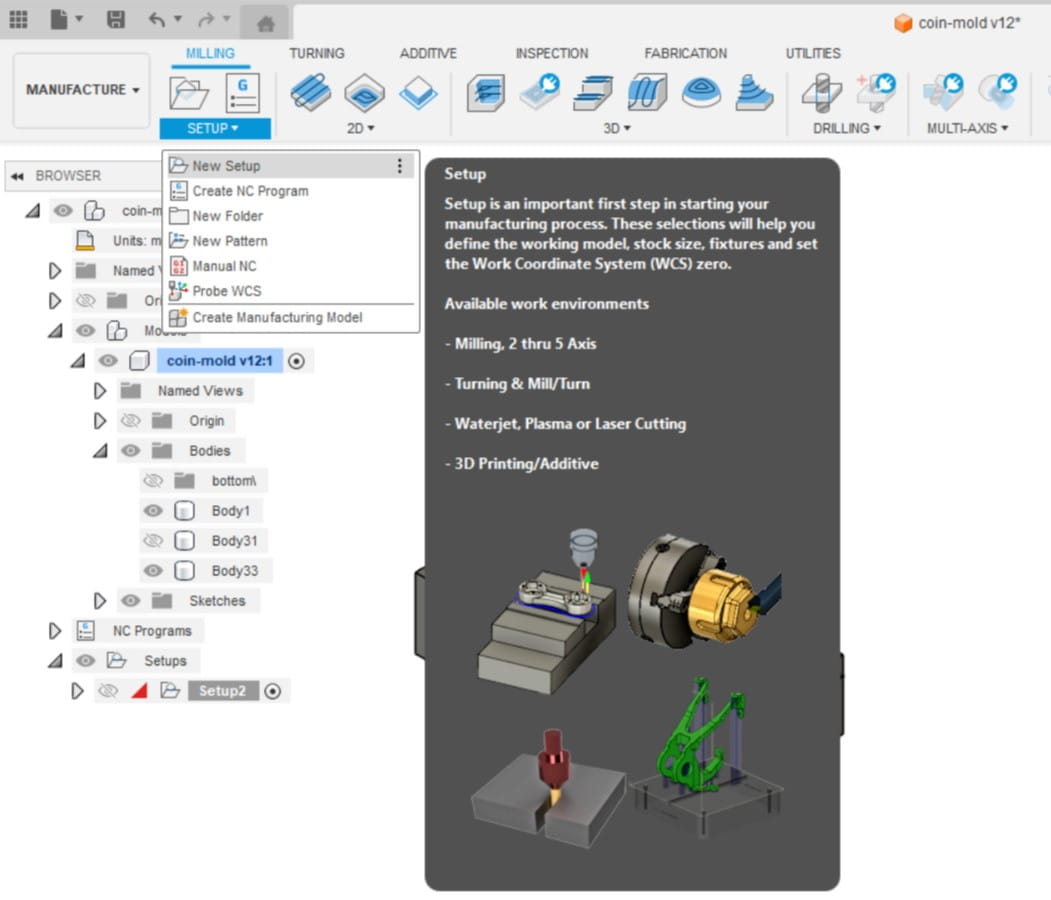The image size is (1051, 900).
Task: Expand the Sketches folder
Action: [x=100, y=601]
